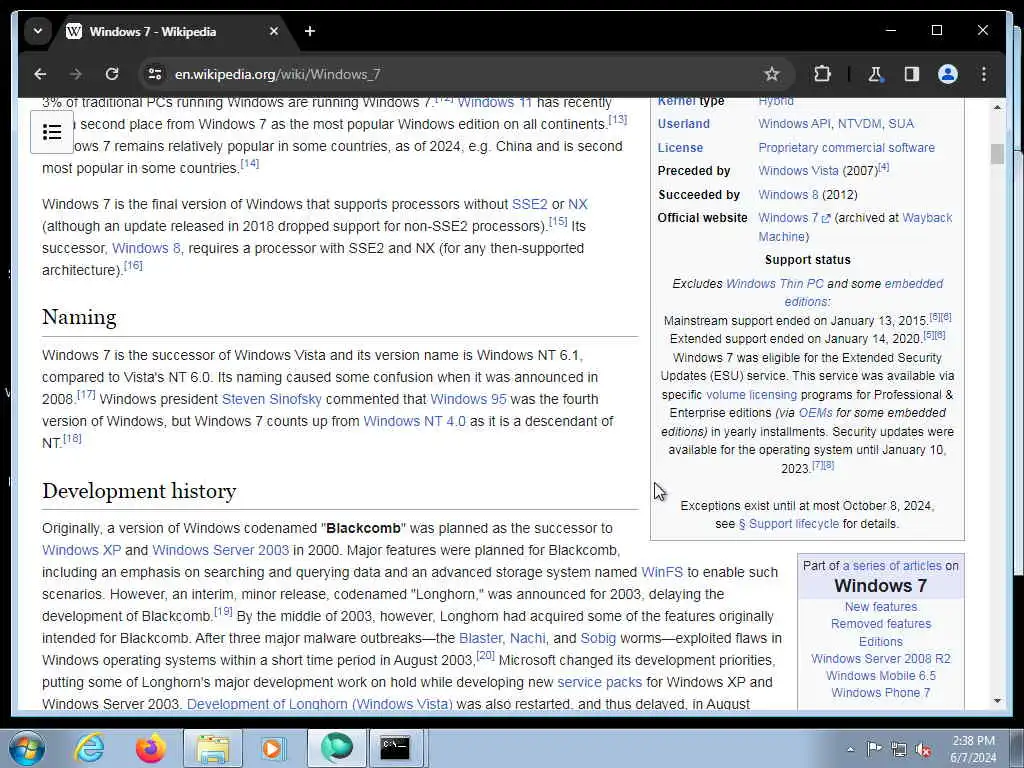The image size is (1024, 768).
Task: Show hidden tray icons arrow
Action: coord(850,750)
